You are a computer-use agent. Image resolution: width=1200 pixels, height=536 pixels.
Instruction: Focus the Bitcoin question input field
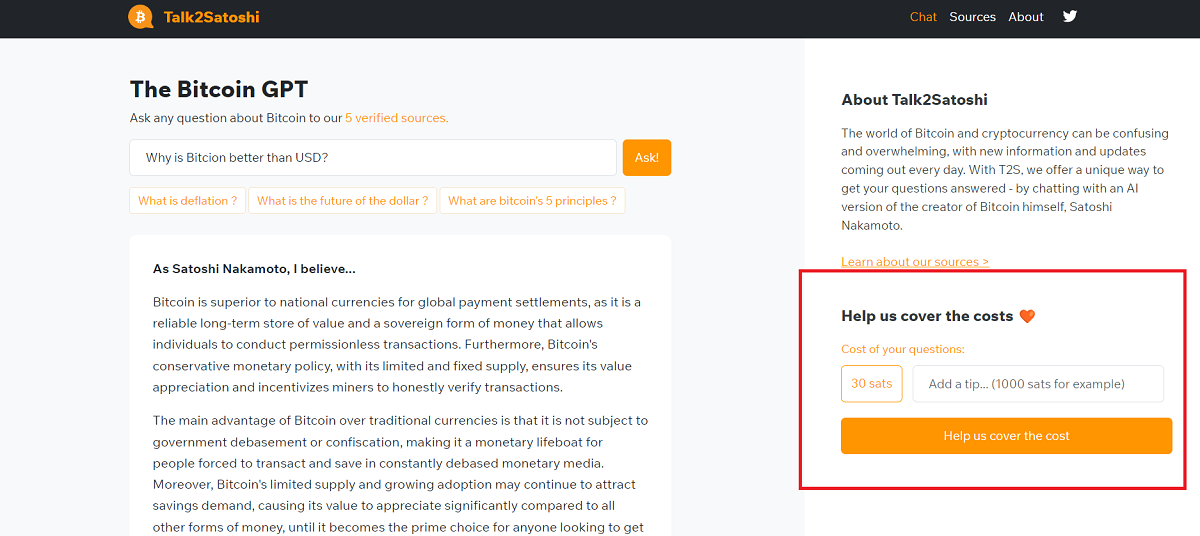(373, 158)
